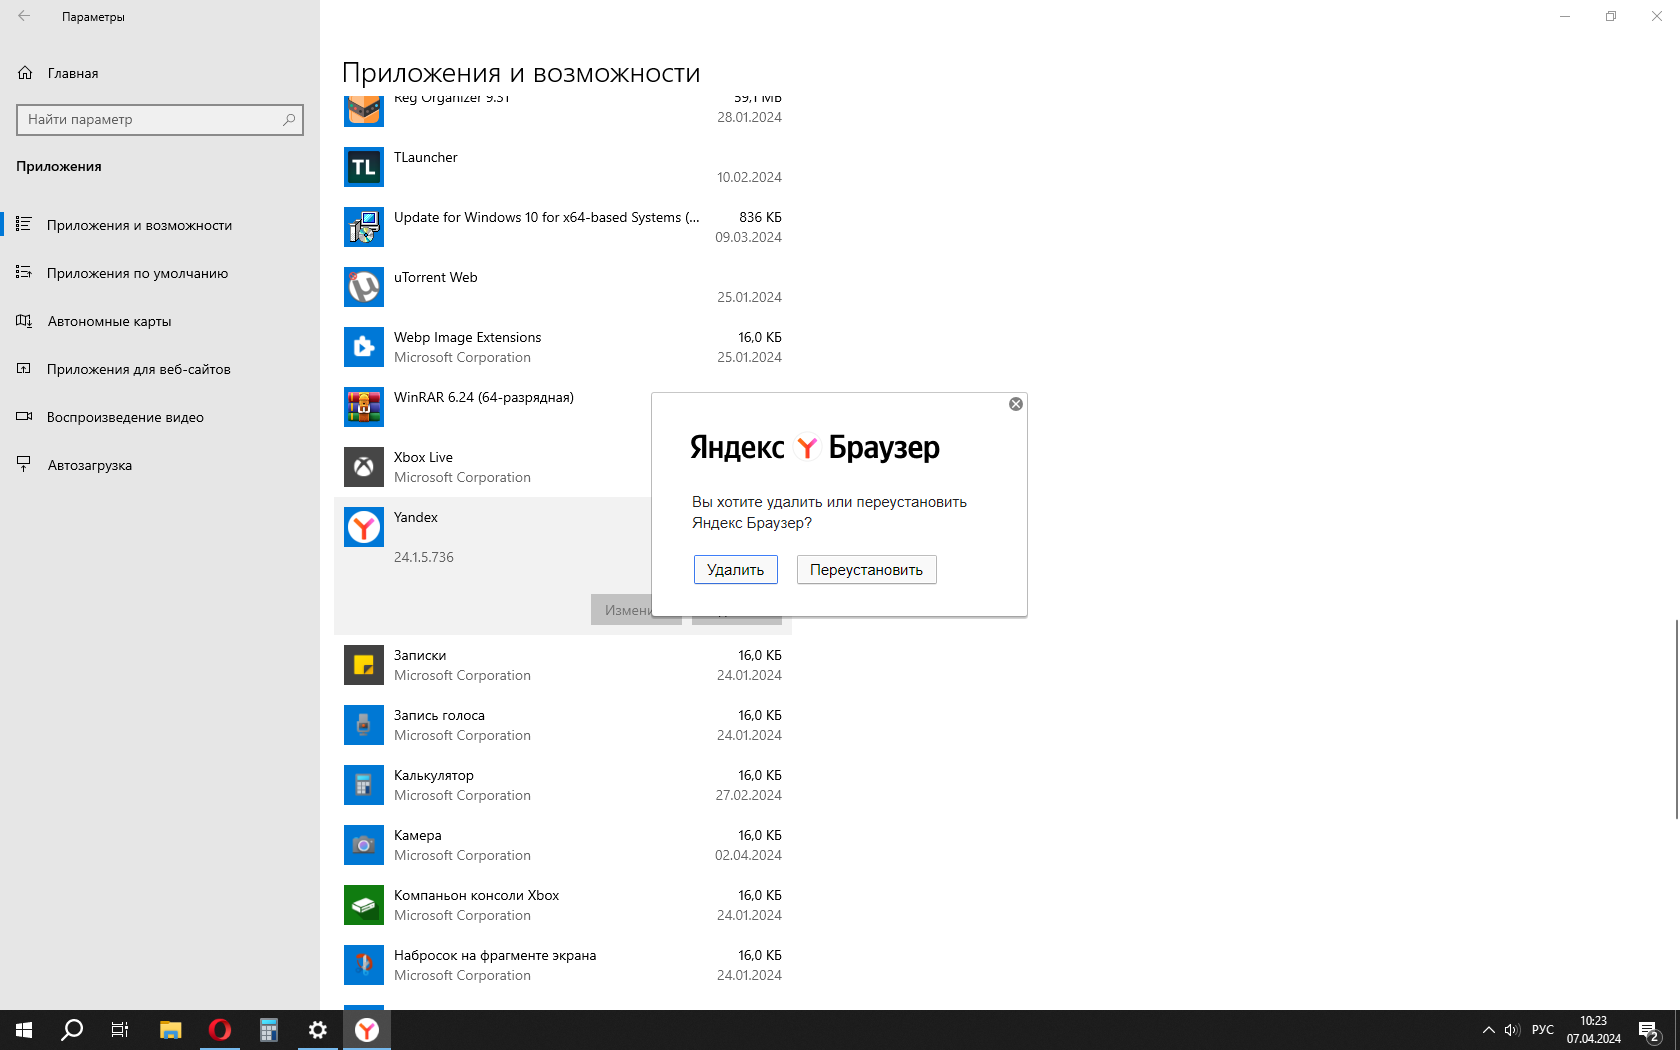
Task: Click the Xbox Live app icon
Action: pos(364,467)
